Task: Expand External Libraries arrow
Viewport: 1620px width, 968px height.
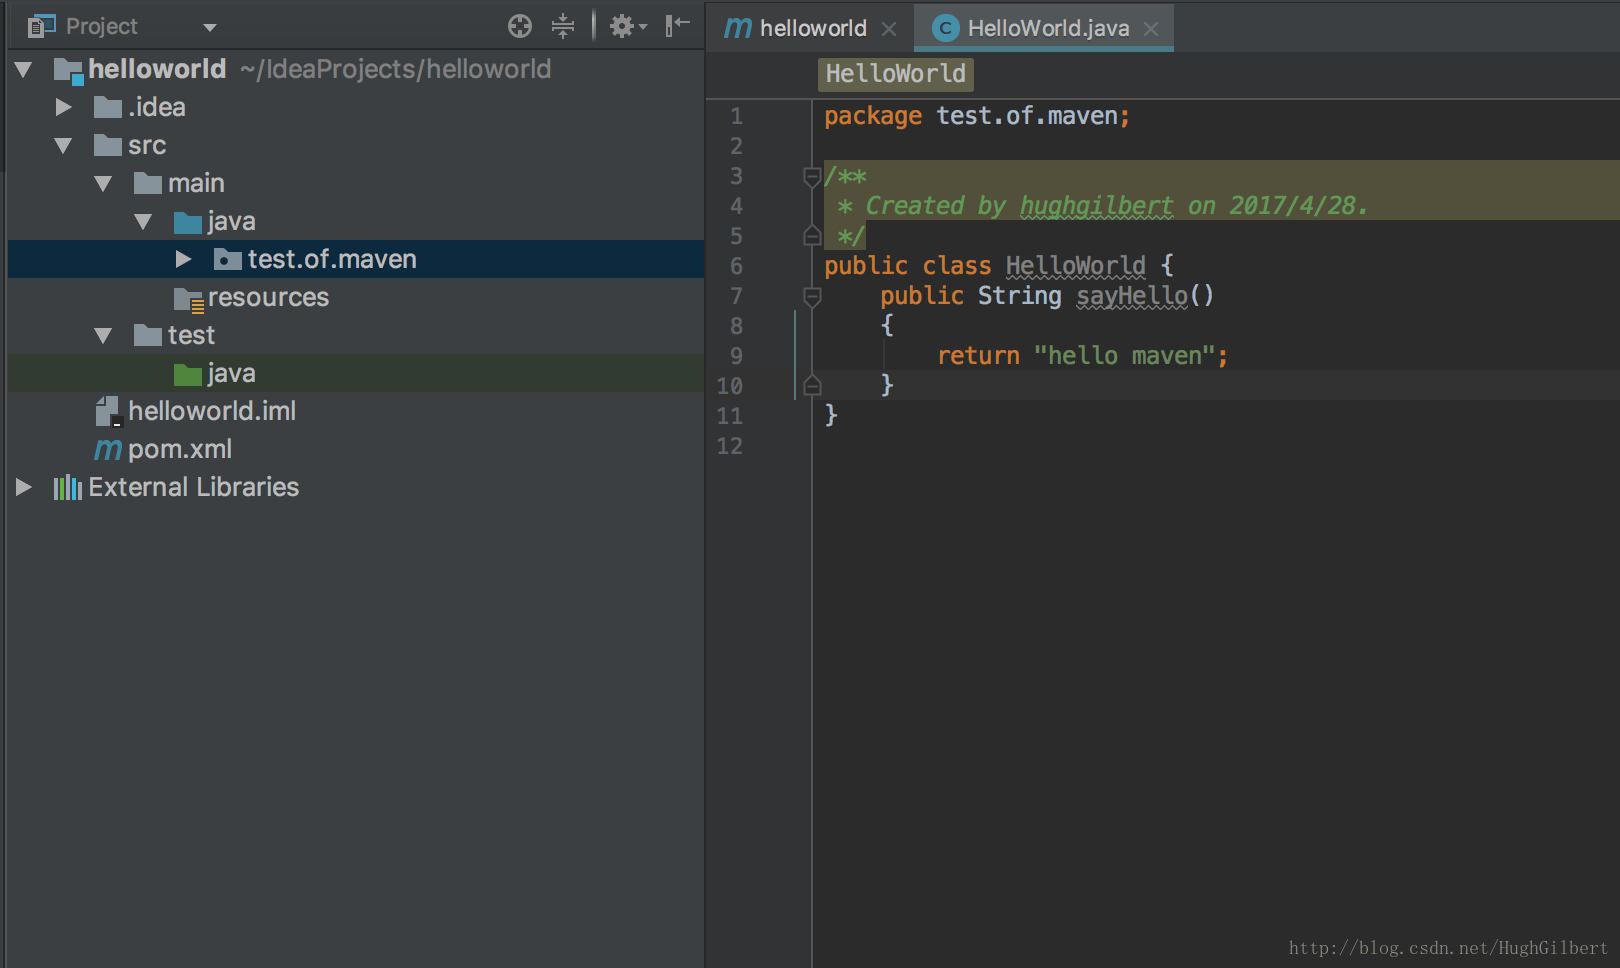Action: [x=24, y=487]
